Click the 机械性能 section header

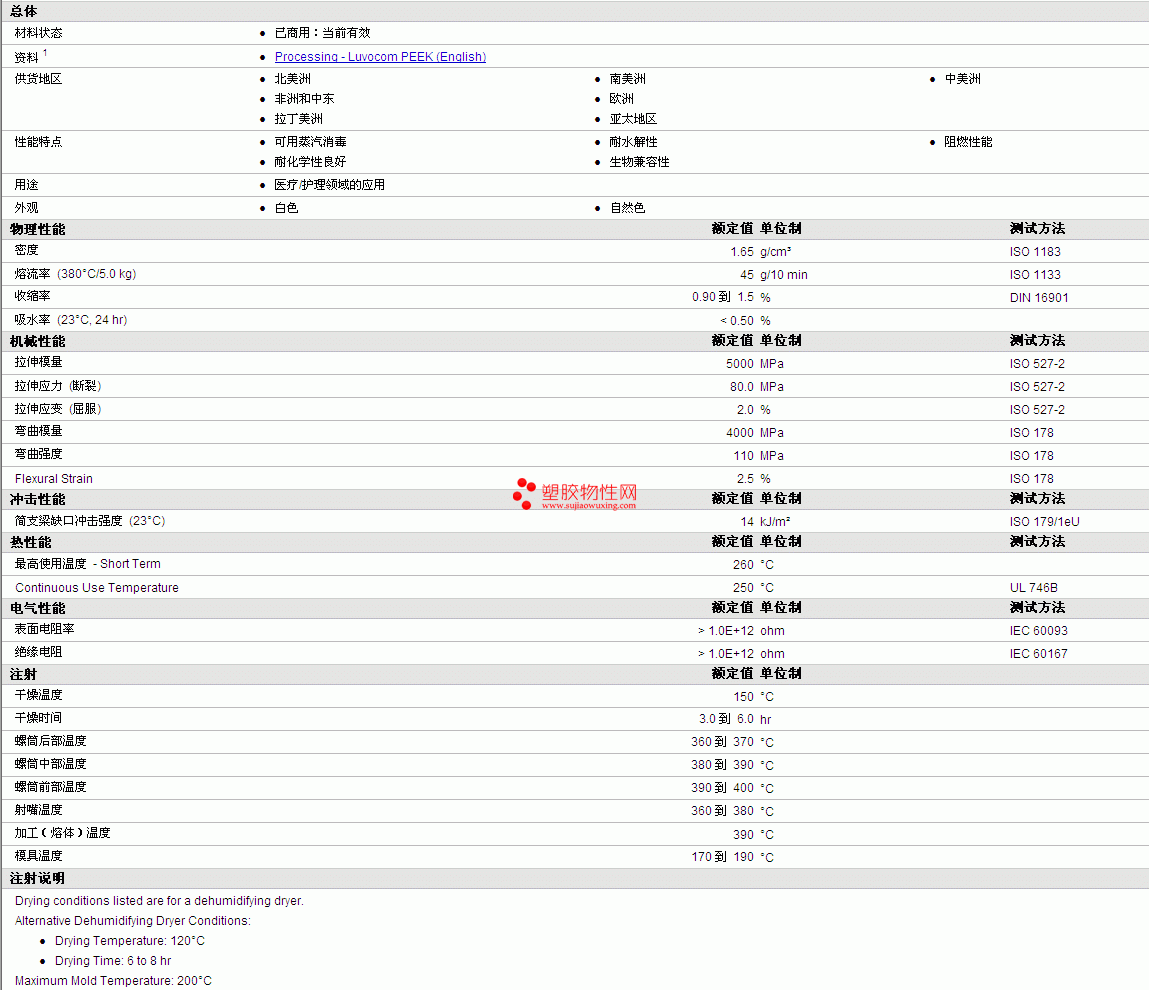[37, 341]
